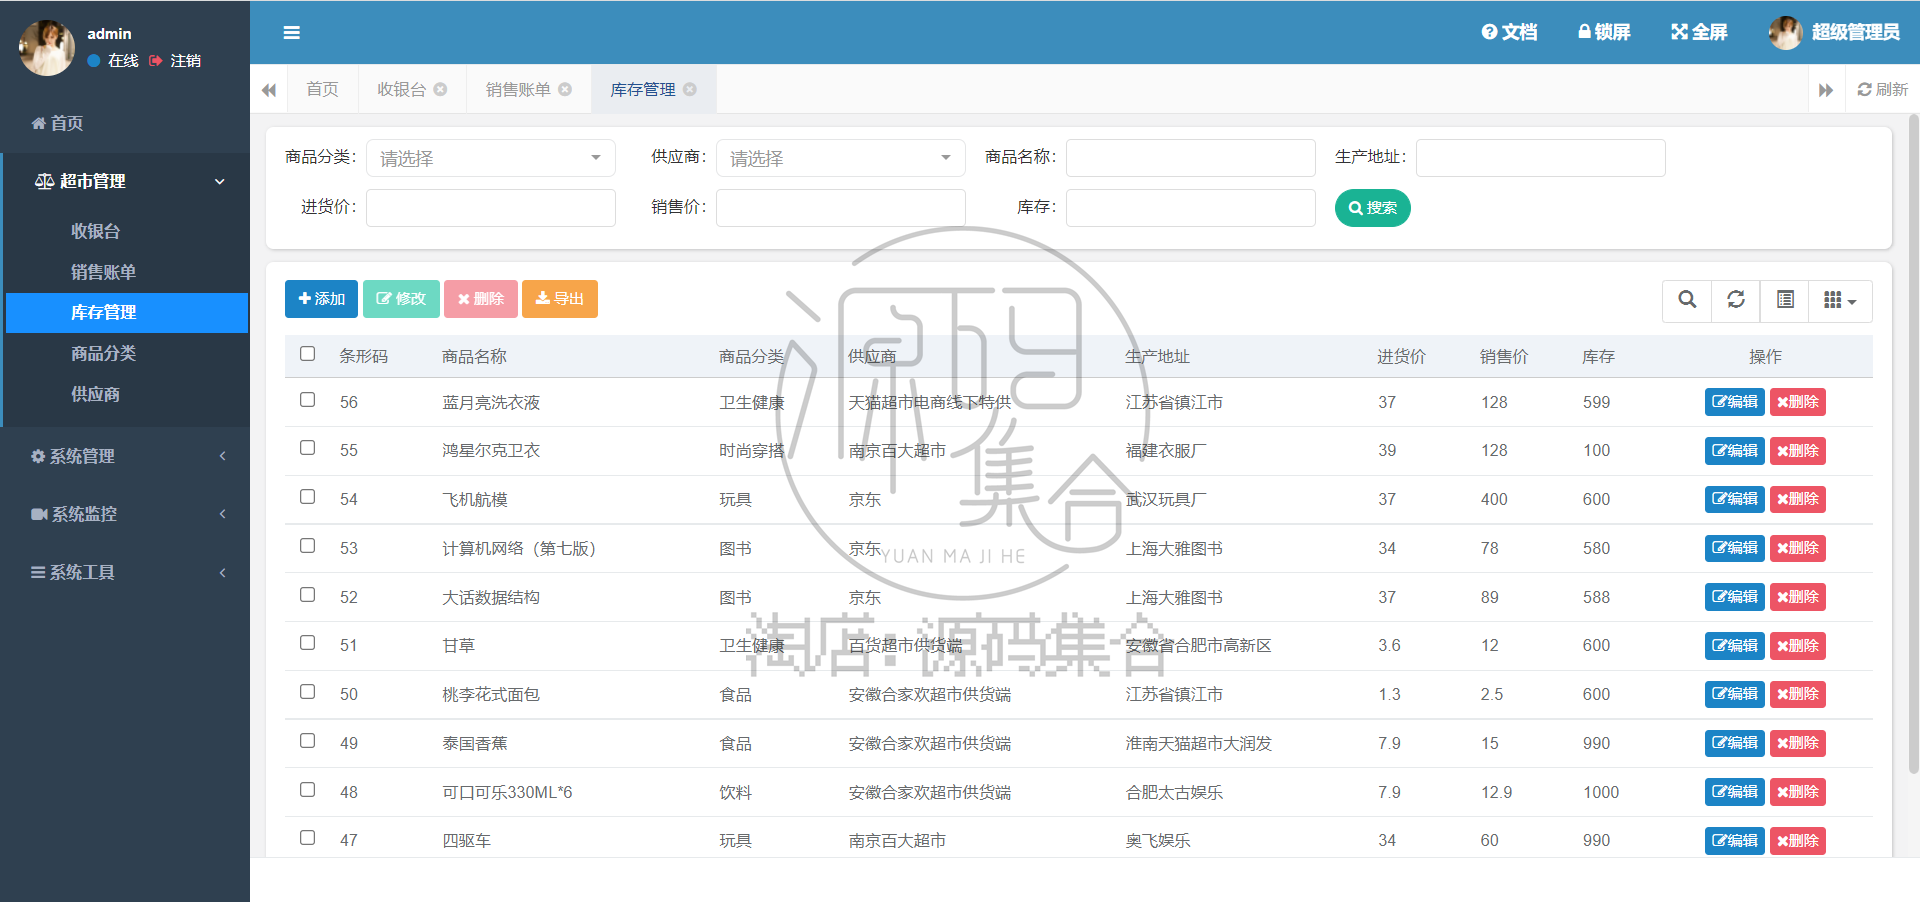Click 注销 to log out
This screenshot has width=1920, height=902.
(175, 61)
